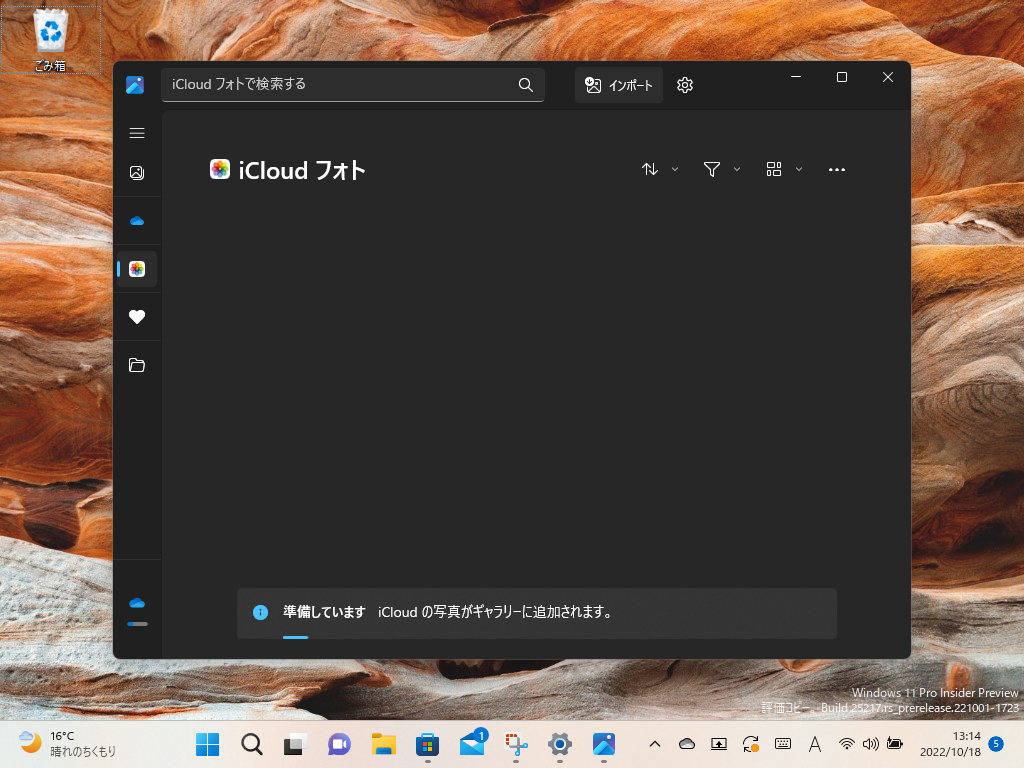Open the filter dropdown chevron
Screen dimensions: 1024x768
(x=737, y=169)
